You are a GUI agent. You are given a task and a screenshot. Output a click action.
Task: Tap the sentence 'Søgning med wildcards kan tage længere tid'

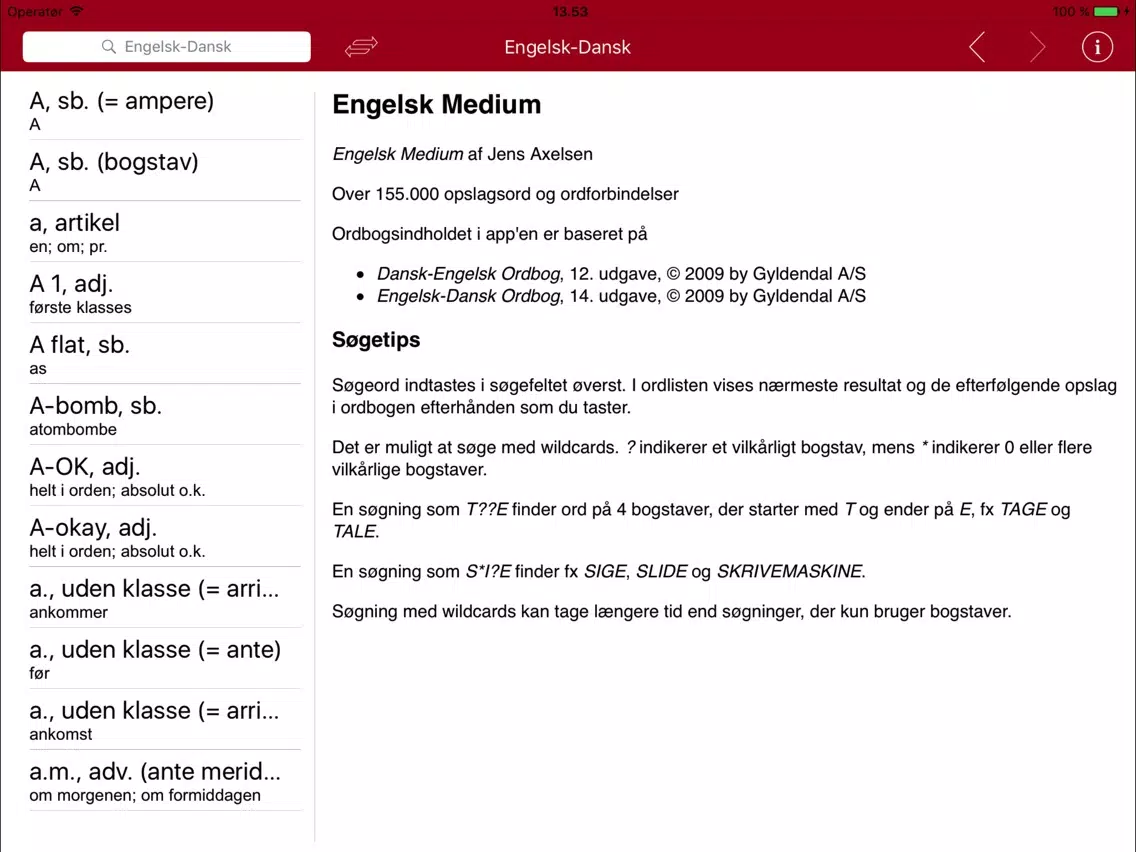(672, 611)
